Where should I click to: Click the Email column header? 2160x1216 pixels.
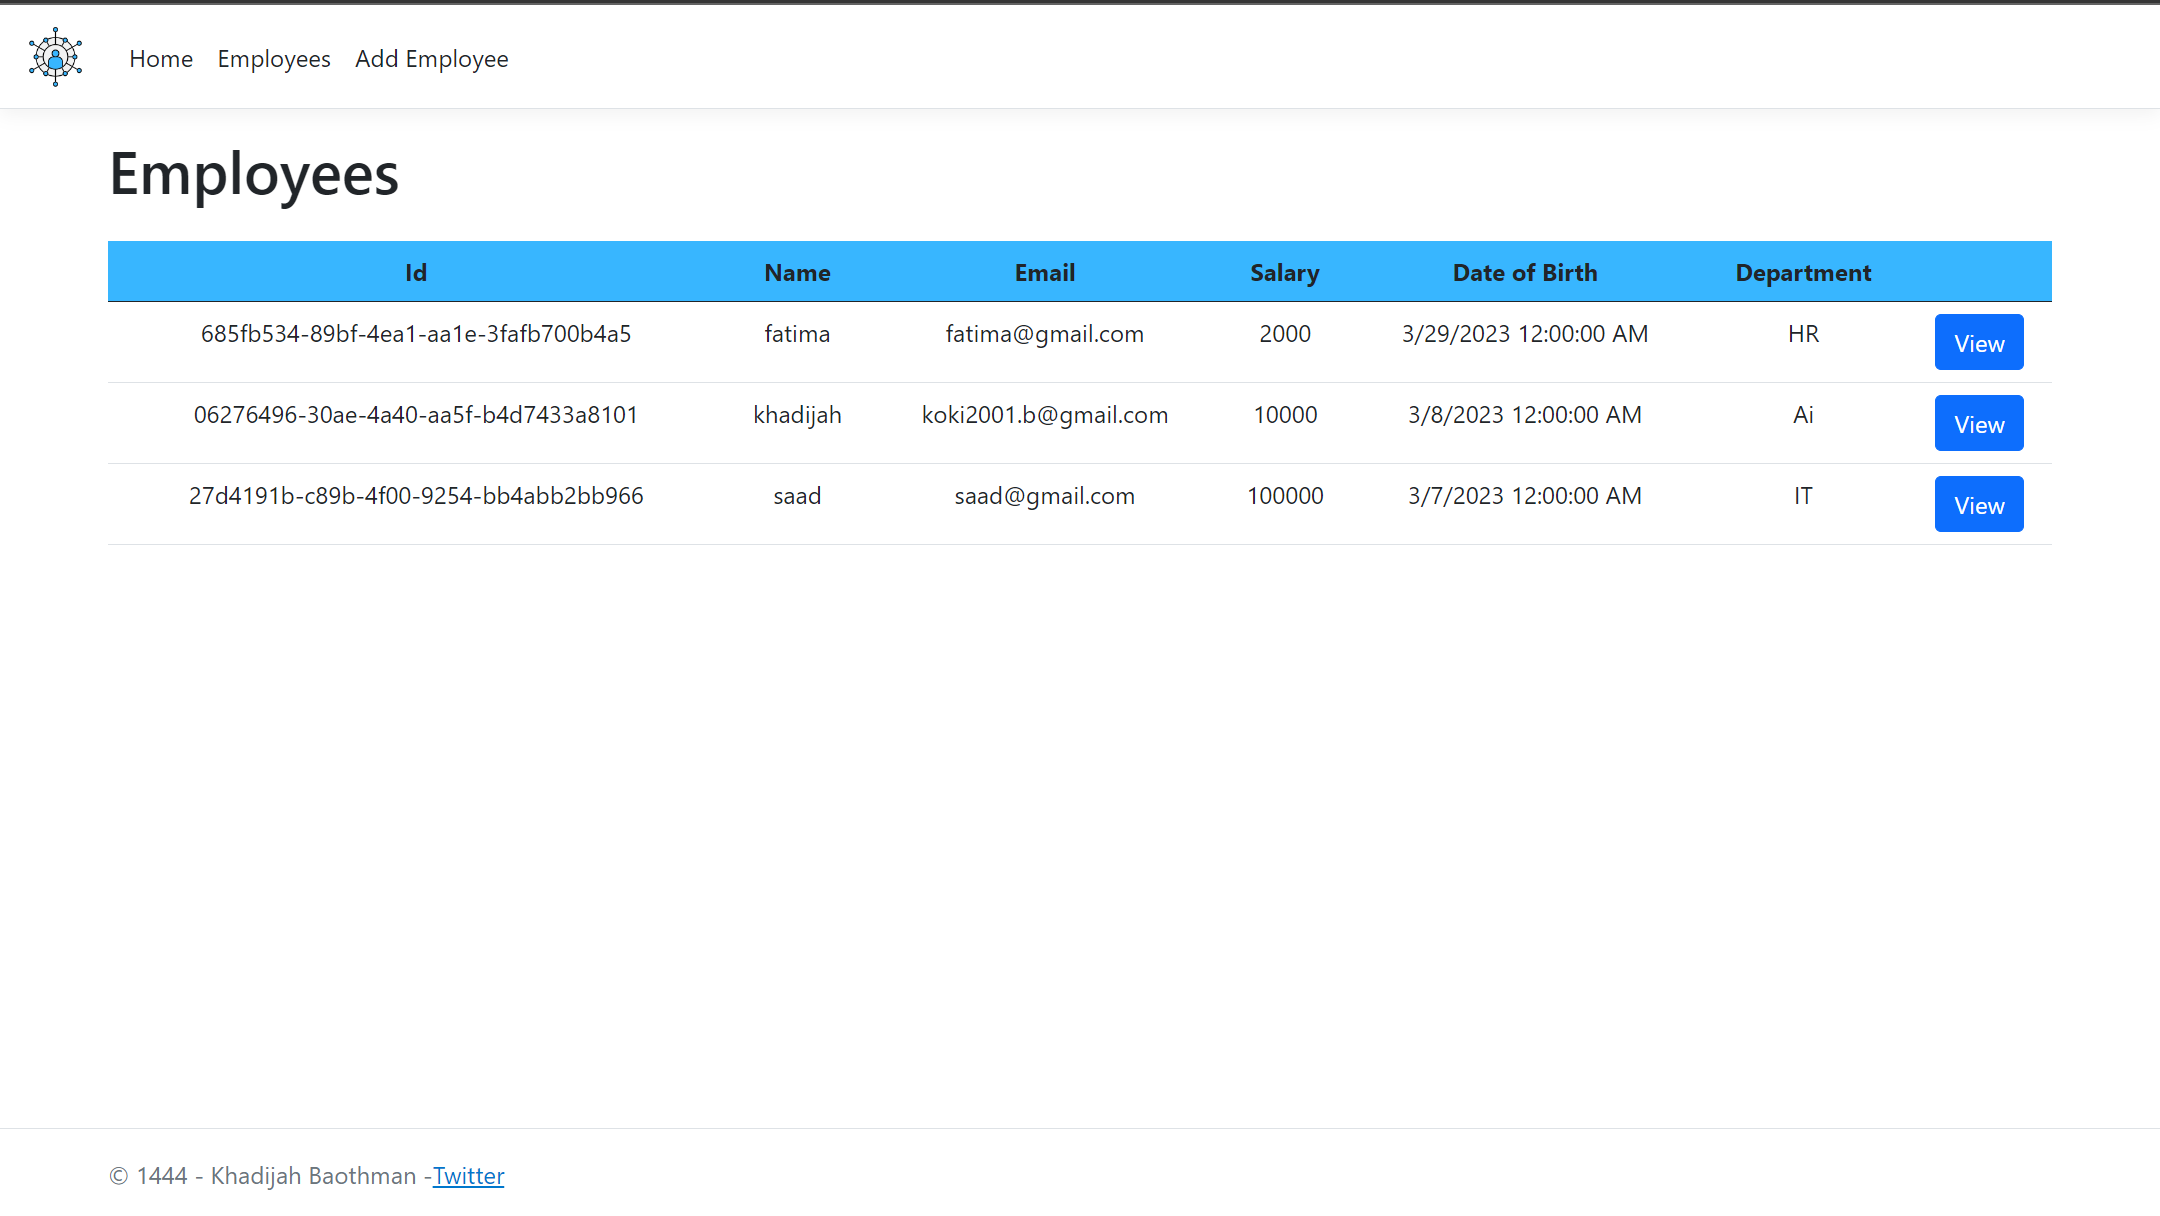click(x=1044, y=273)
